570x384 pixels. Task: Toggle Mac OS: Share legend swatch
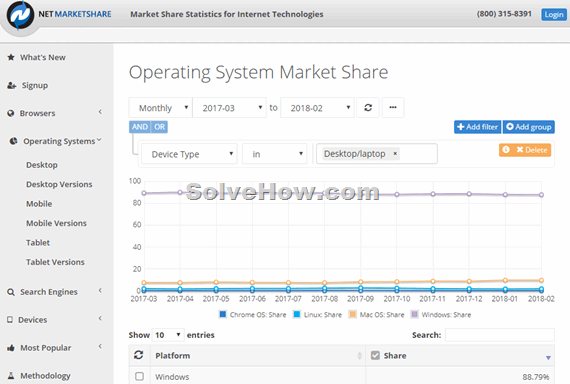click(352, 314)
